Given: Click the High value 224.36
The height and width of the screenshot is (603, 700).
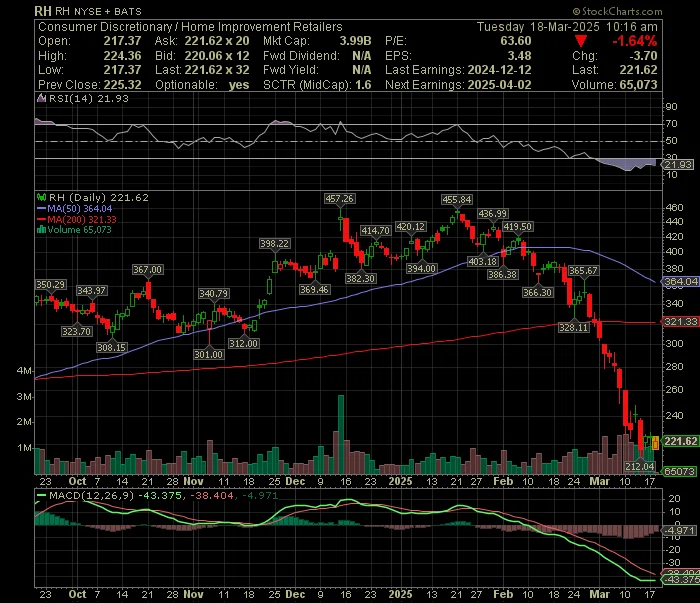Looking at the screenshot, I should click(x=122, y=56).
